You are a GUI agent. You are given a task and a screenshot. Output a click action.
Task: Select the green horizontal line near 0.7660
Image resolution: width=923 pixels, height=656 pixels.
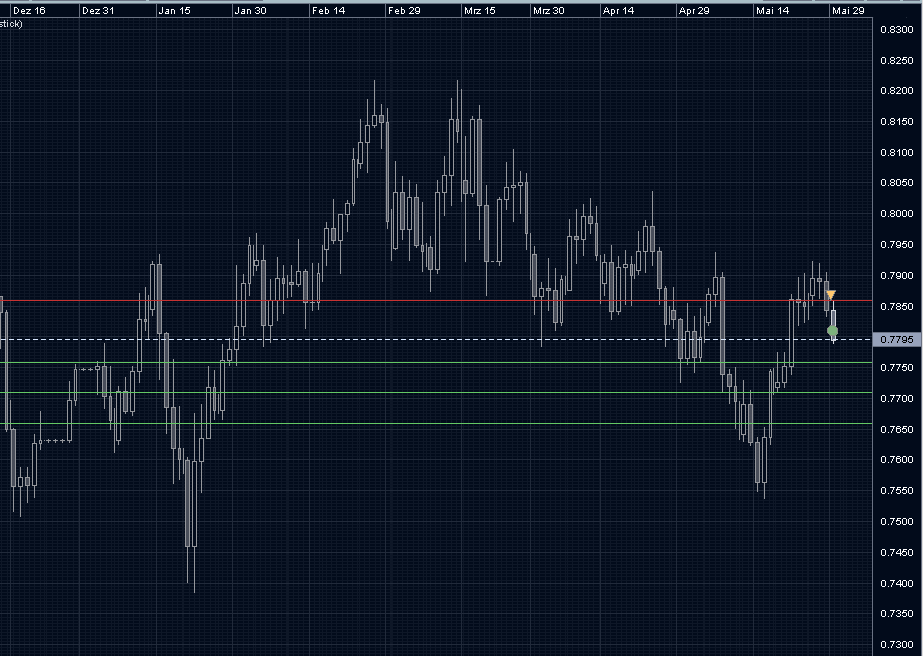436,423
